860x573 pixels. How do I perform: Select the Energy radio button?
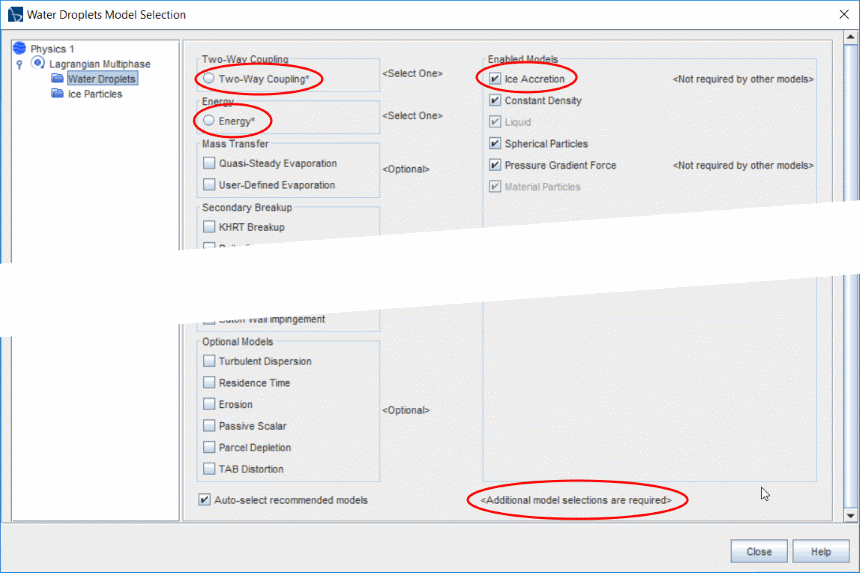pos(209,121)
